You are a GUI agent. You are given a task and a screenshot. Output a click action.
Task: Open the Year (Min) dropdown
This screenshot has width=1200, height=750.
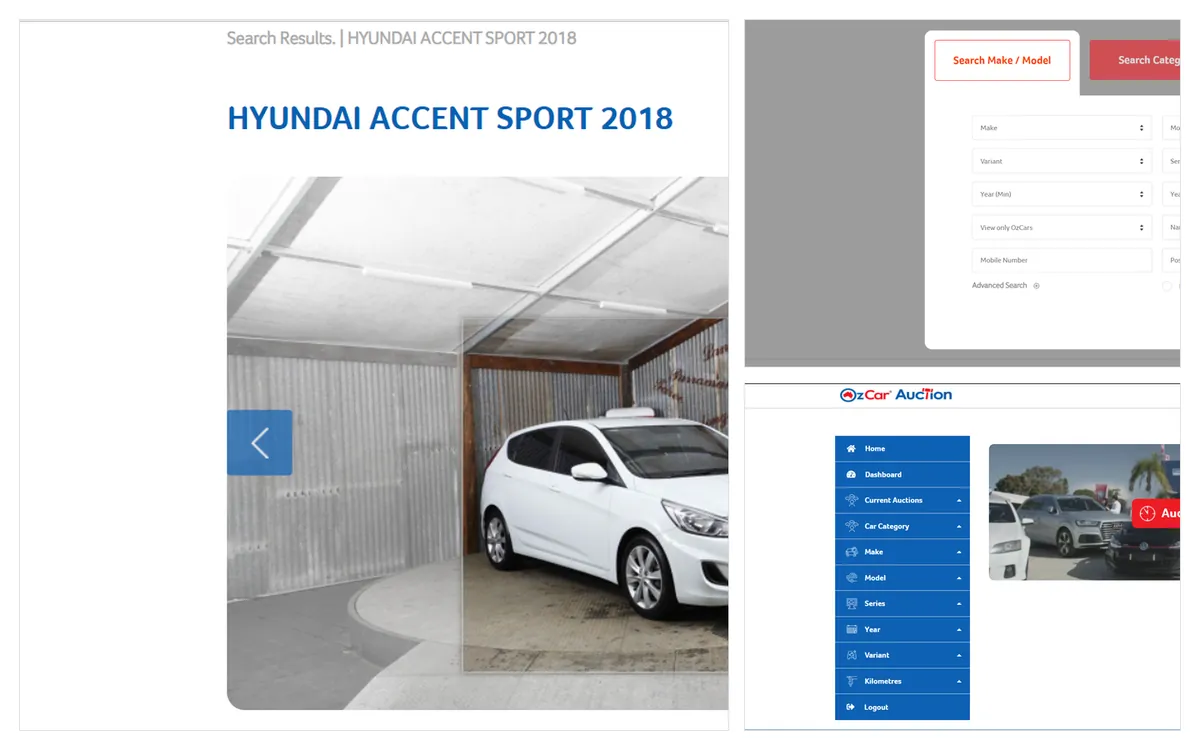[x=1061, y=194]
